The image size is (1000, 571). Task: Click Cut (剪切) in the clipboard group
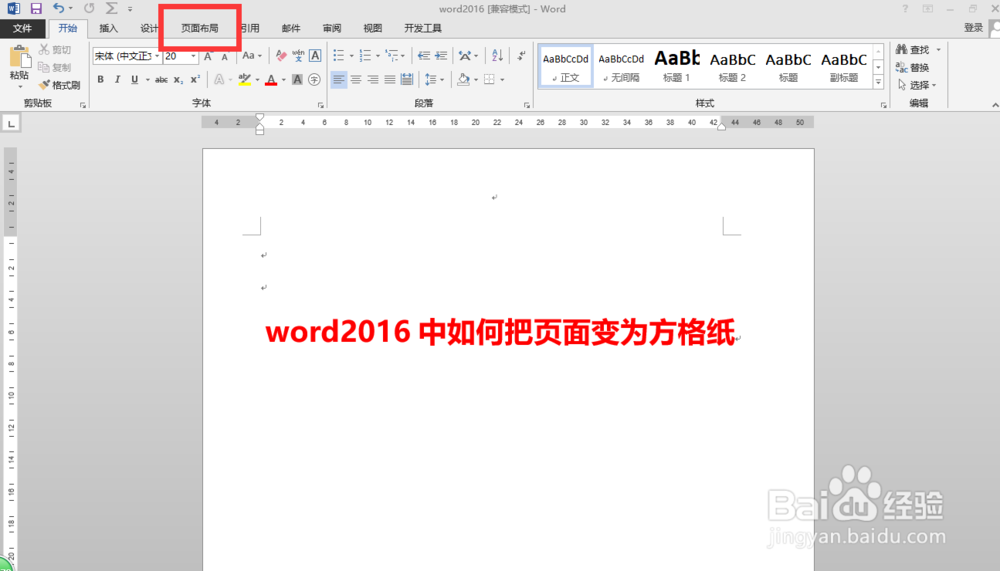click(x=55, y=50)
